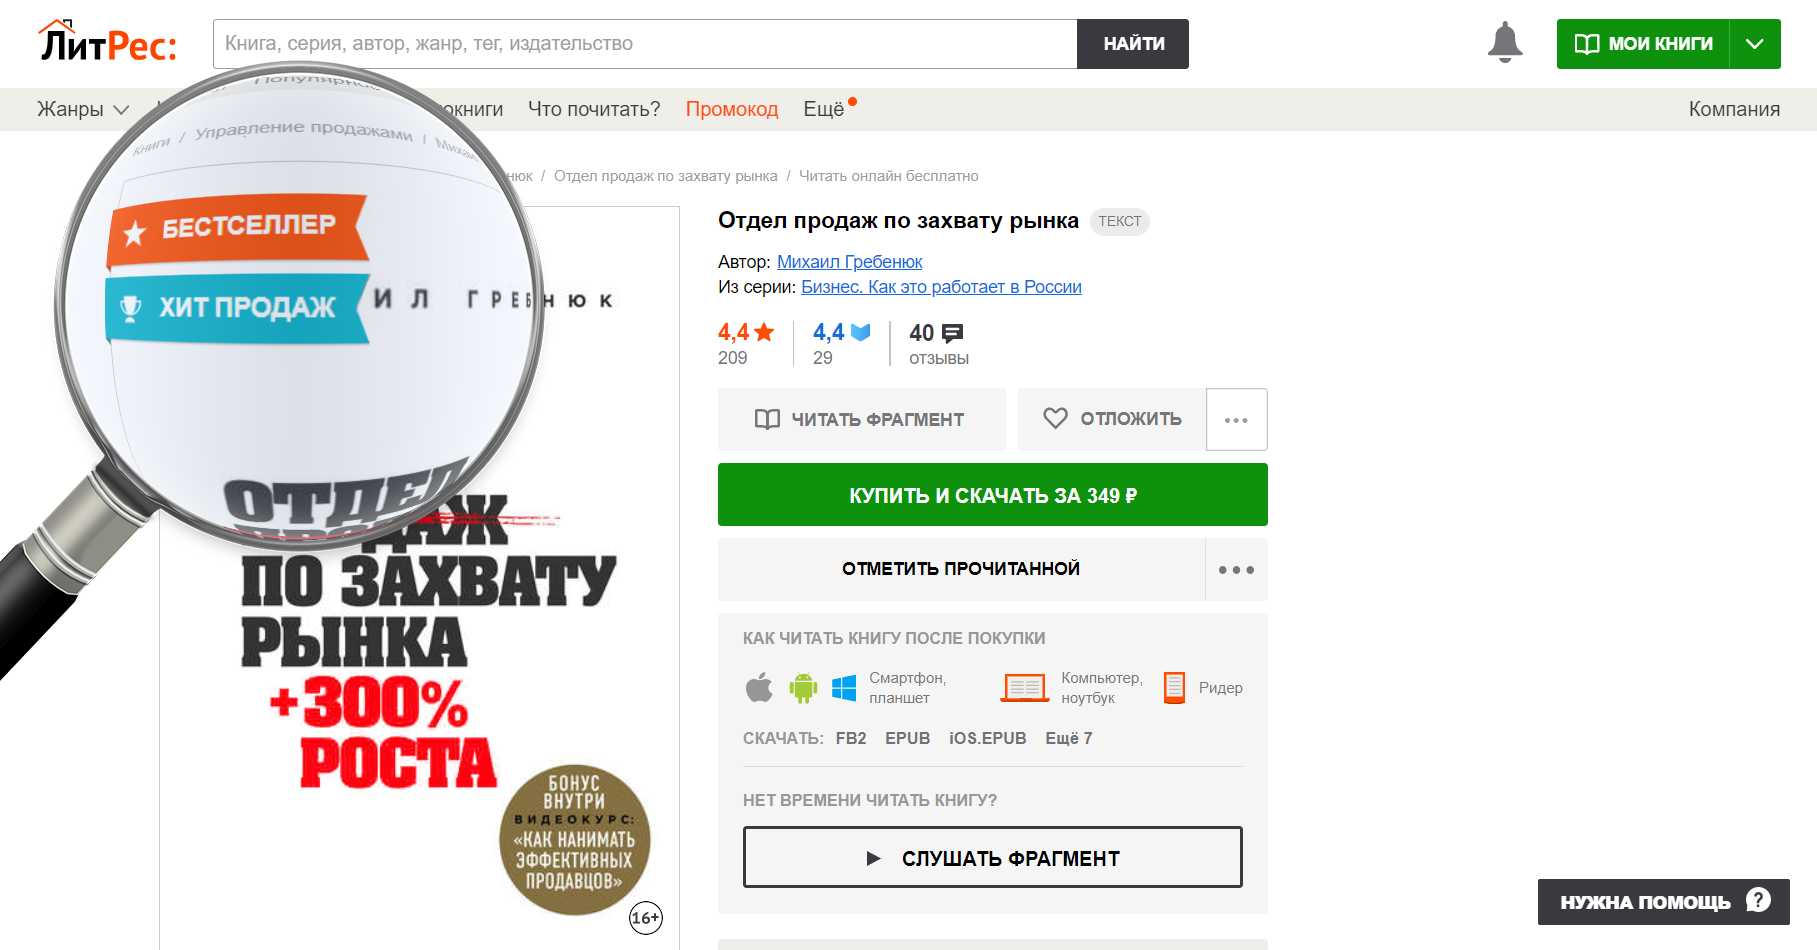Expand the МОИ КНИГИ dropdown arrow

[x=1754, y=44]
